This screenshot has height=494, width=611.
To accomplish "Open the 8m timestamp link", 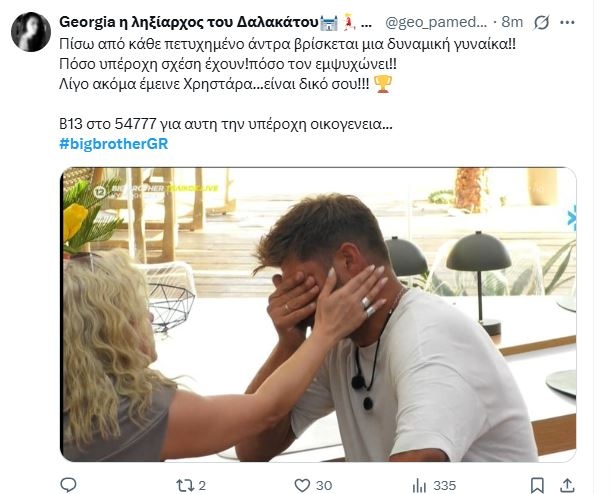I will tap(512, 21).
